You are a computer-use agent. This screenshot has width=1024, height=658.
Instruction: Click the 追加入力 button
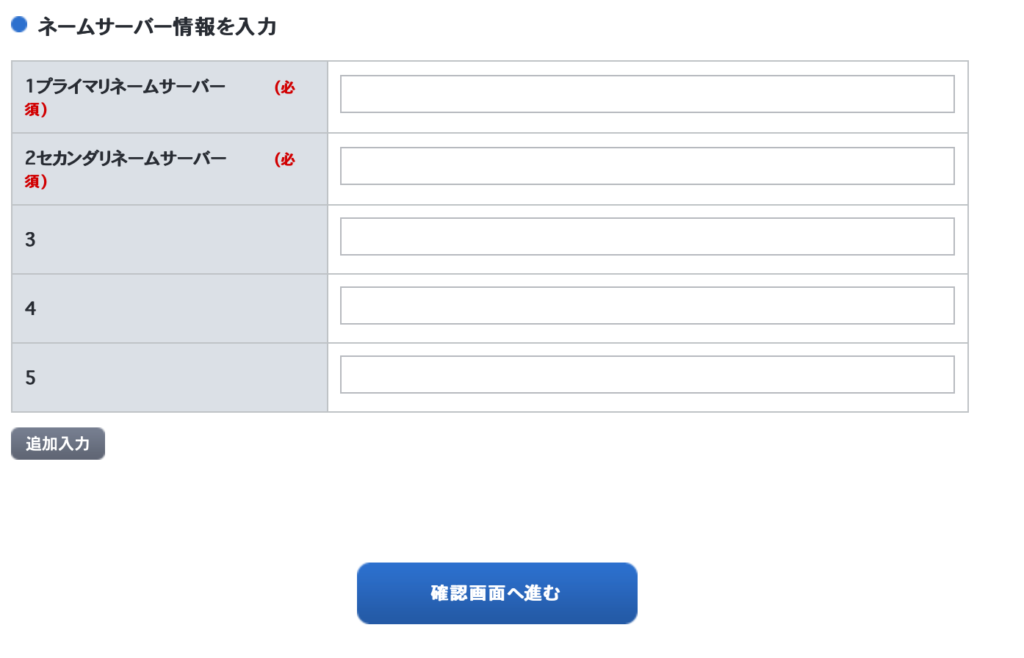58,444
